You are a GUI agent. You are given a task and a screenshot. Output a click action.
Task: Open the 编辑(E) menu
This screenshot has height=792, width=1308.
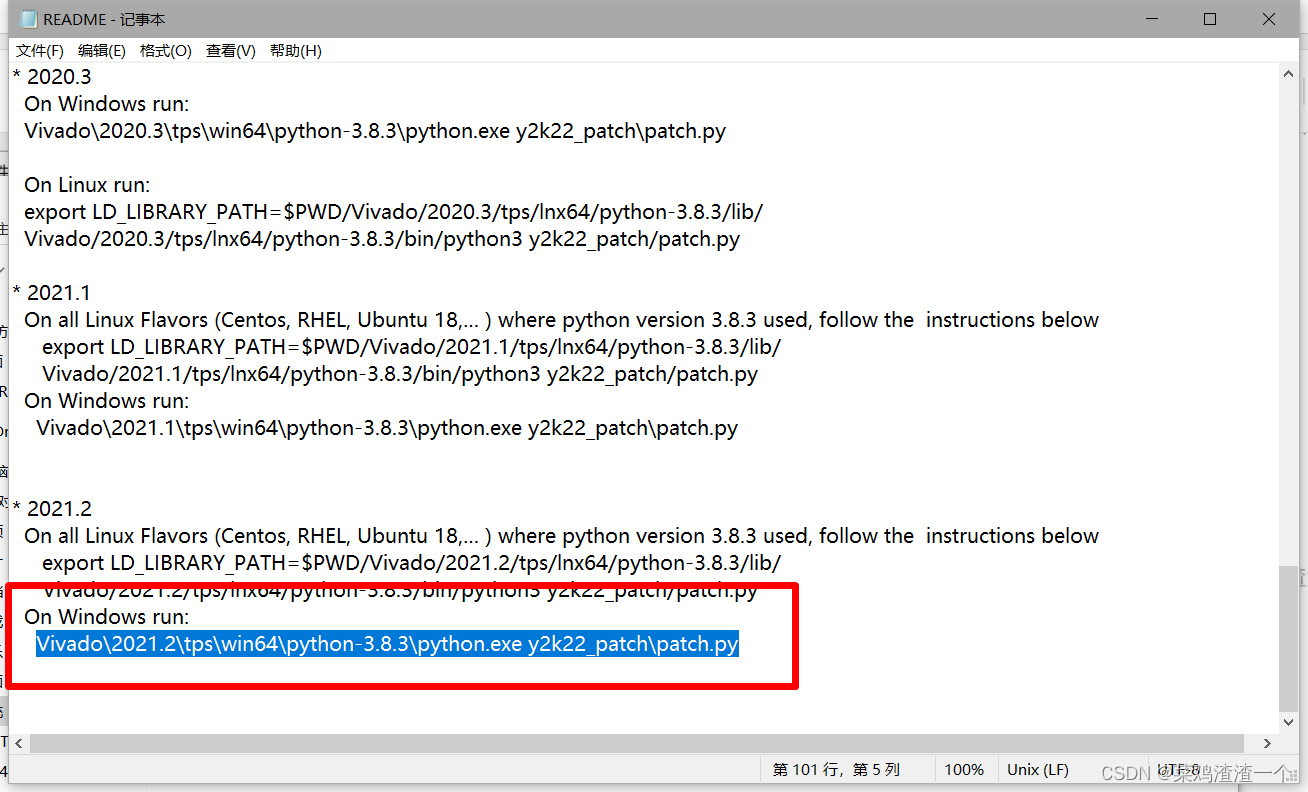[102, 51]
